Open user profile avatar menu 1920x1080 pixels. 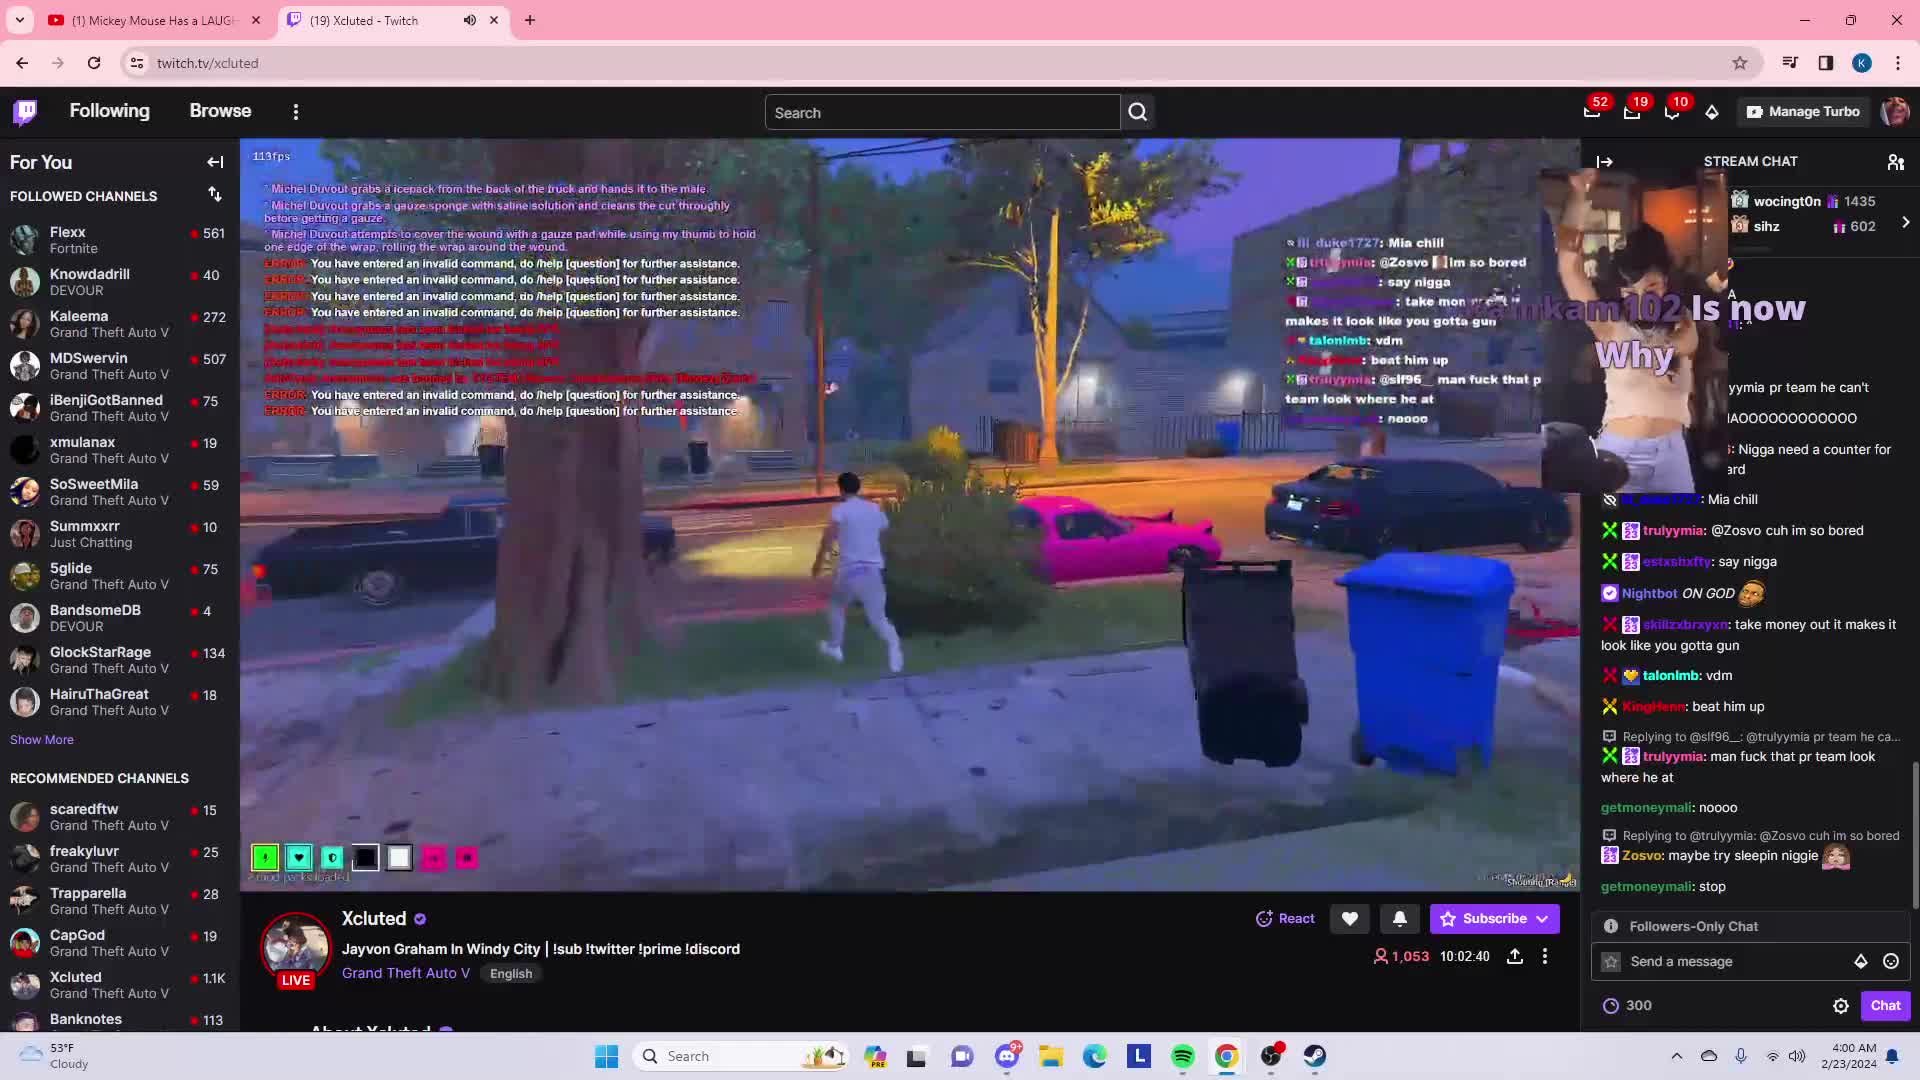[x=1894, y=112]
